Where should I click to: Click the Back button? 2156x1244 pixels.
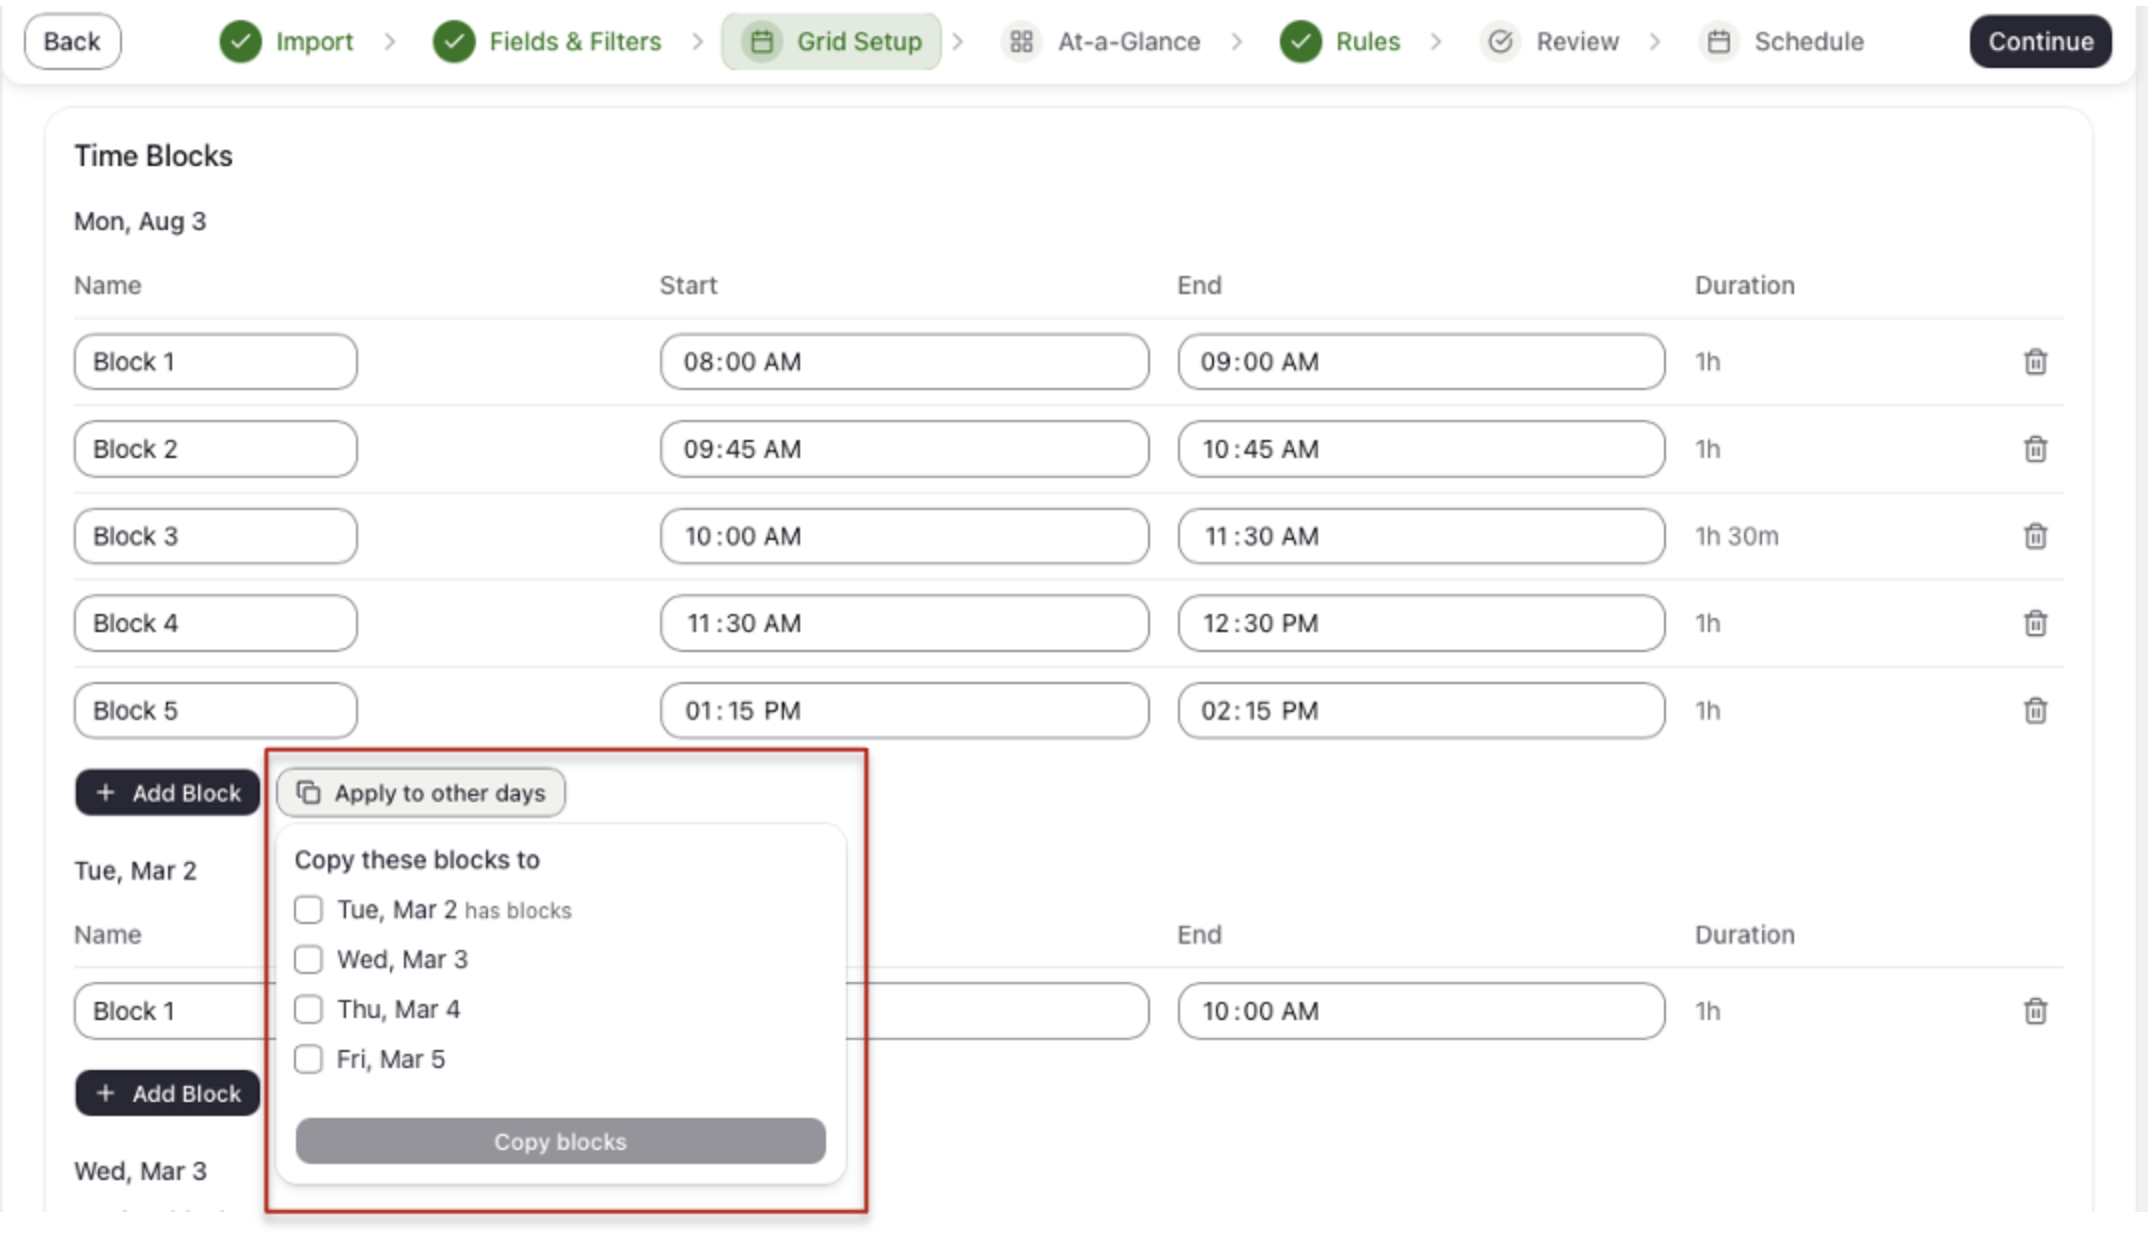(72, 42)
